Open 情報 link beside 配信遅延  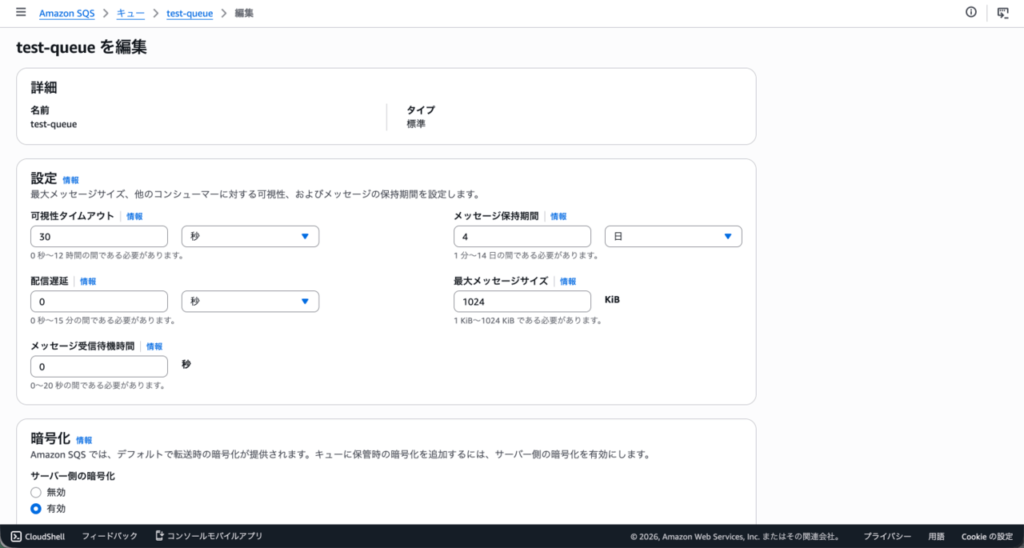(88, 282)
